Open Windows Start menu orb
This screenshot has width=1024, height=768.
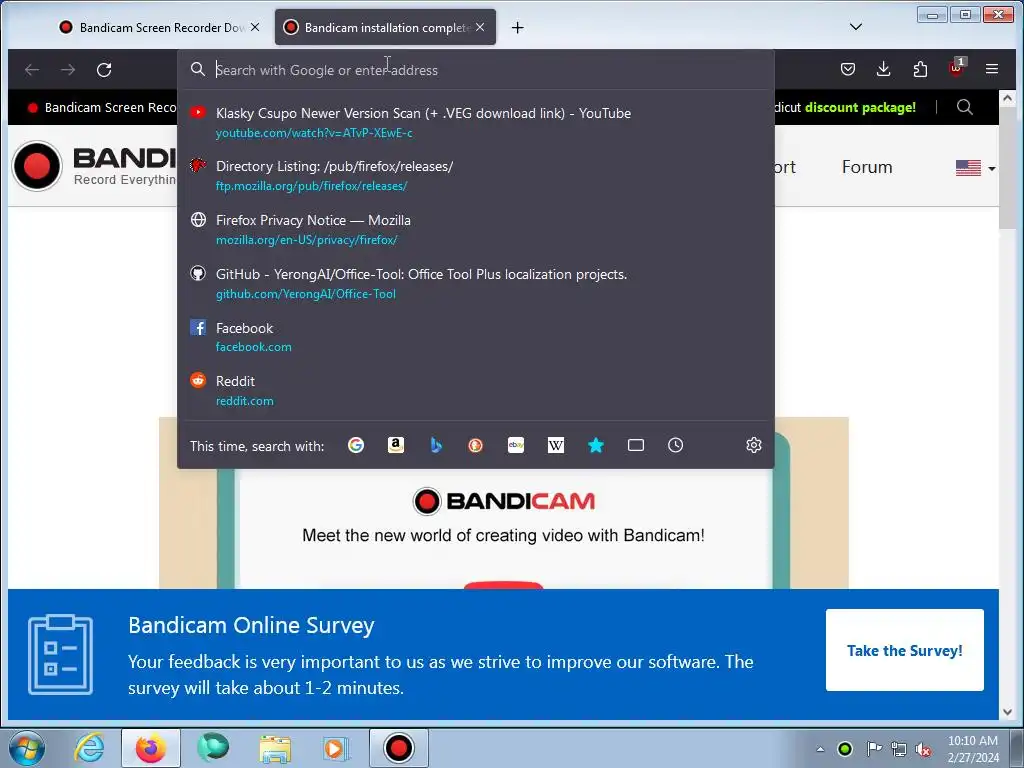[x=27, y=748]
